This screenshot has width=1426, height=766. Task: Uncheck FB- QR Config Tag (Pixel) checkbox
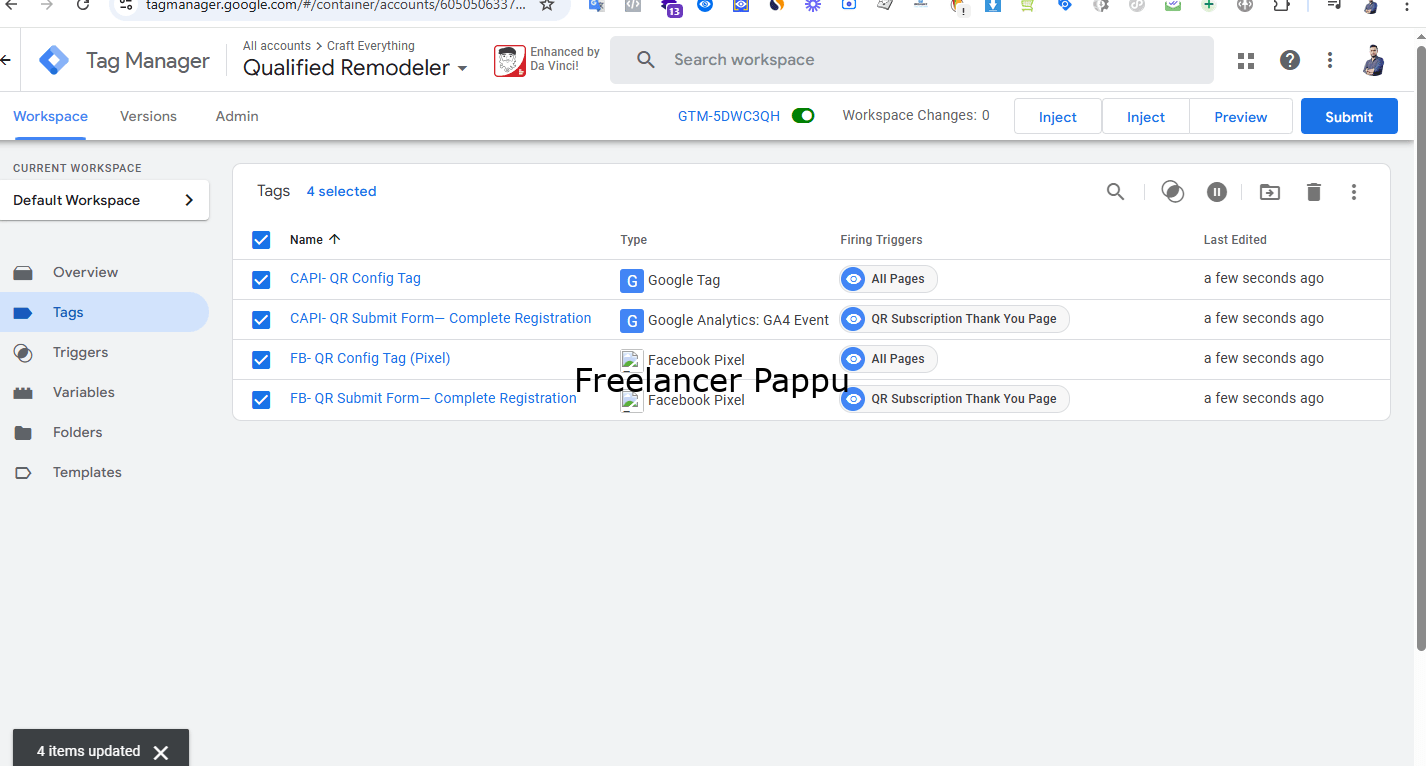[x=261, y=360]
